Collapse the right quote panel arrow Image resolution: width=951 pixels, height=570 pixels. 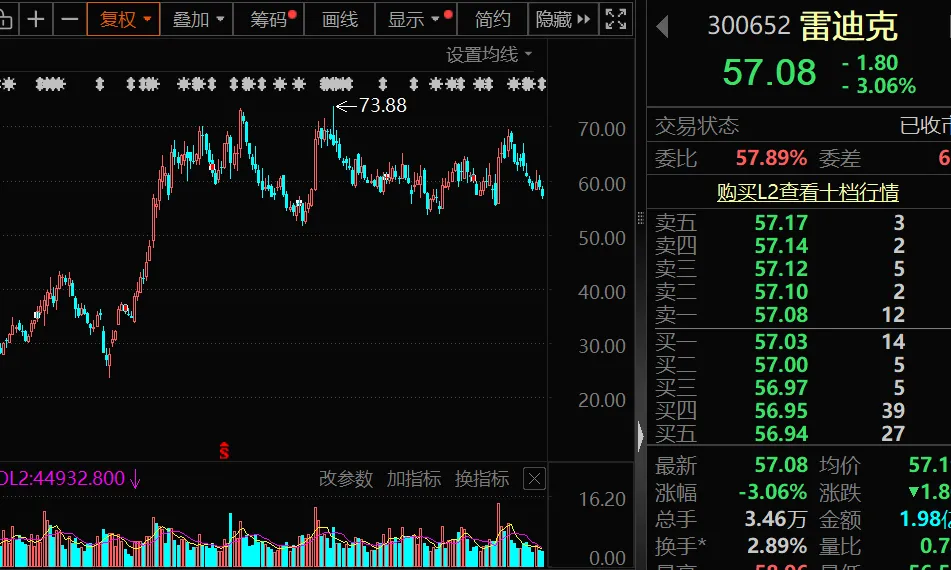click(x=640, y=435)
